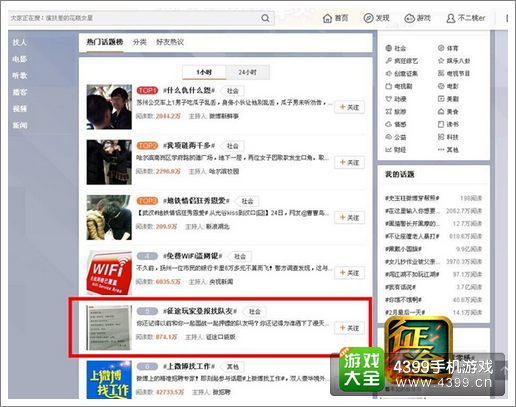Screen dimensions: 516x407
Task: Click the blue 上微博找工作 thumbnail
Action: [109, 380]
